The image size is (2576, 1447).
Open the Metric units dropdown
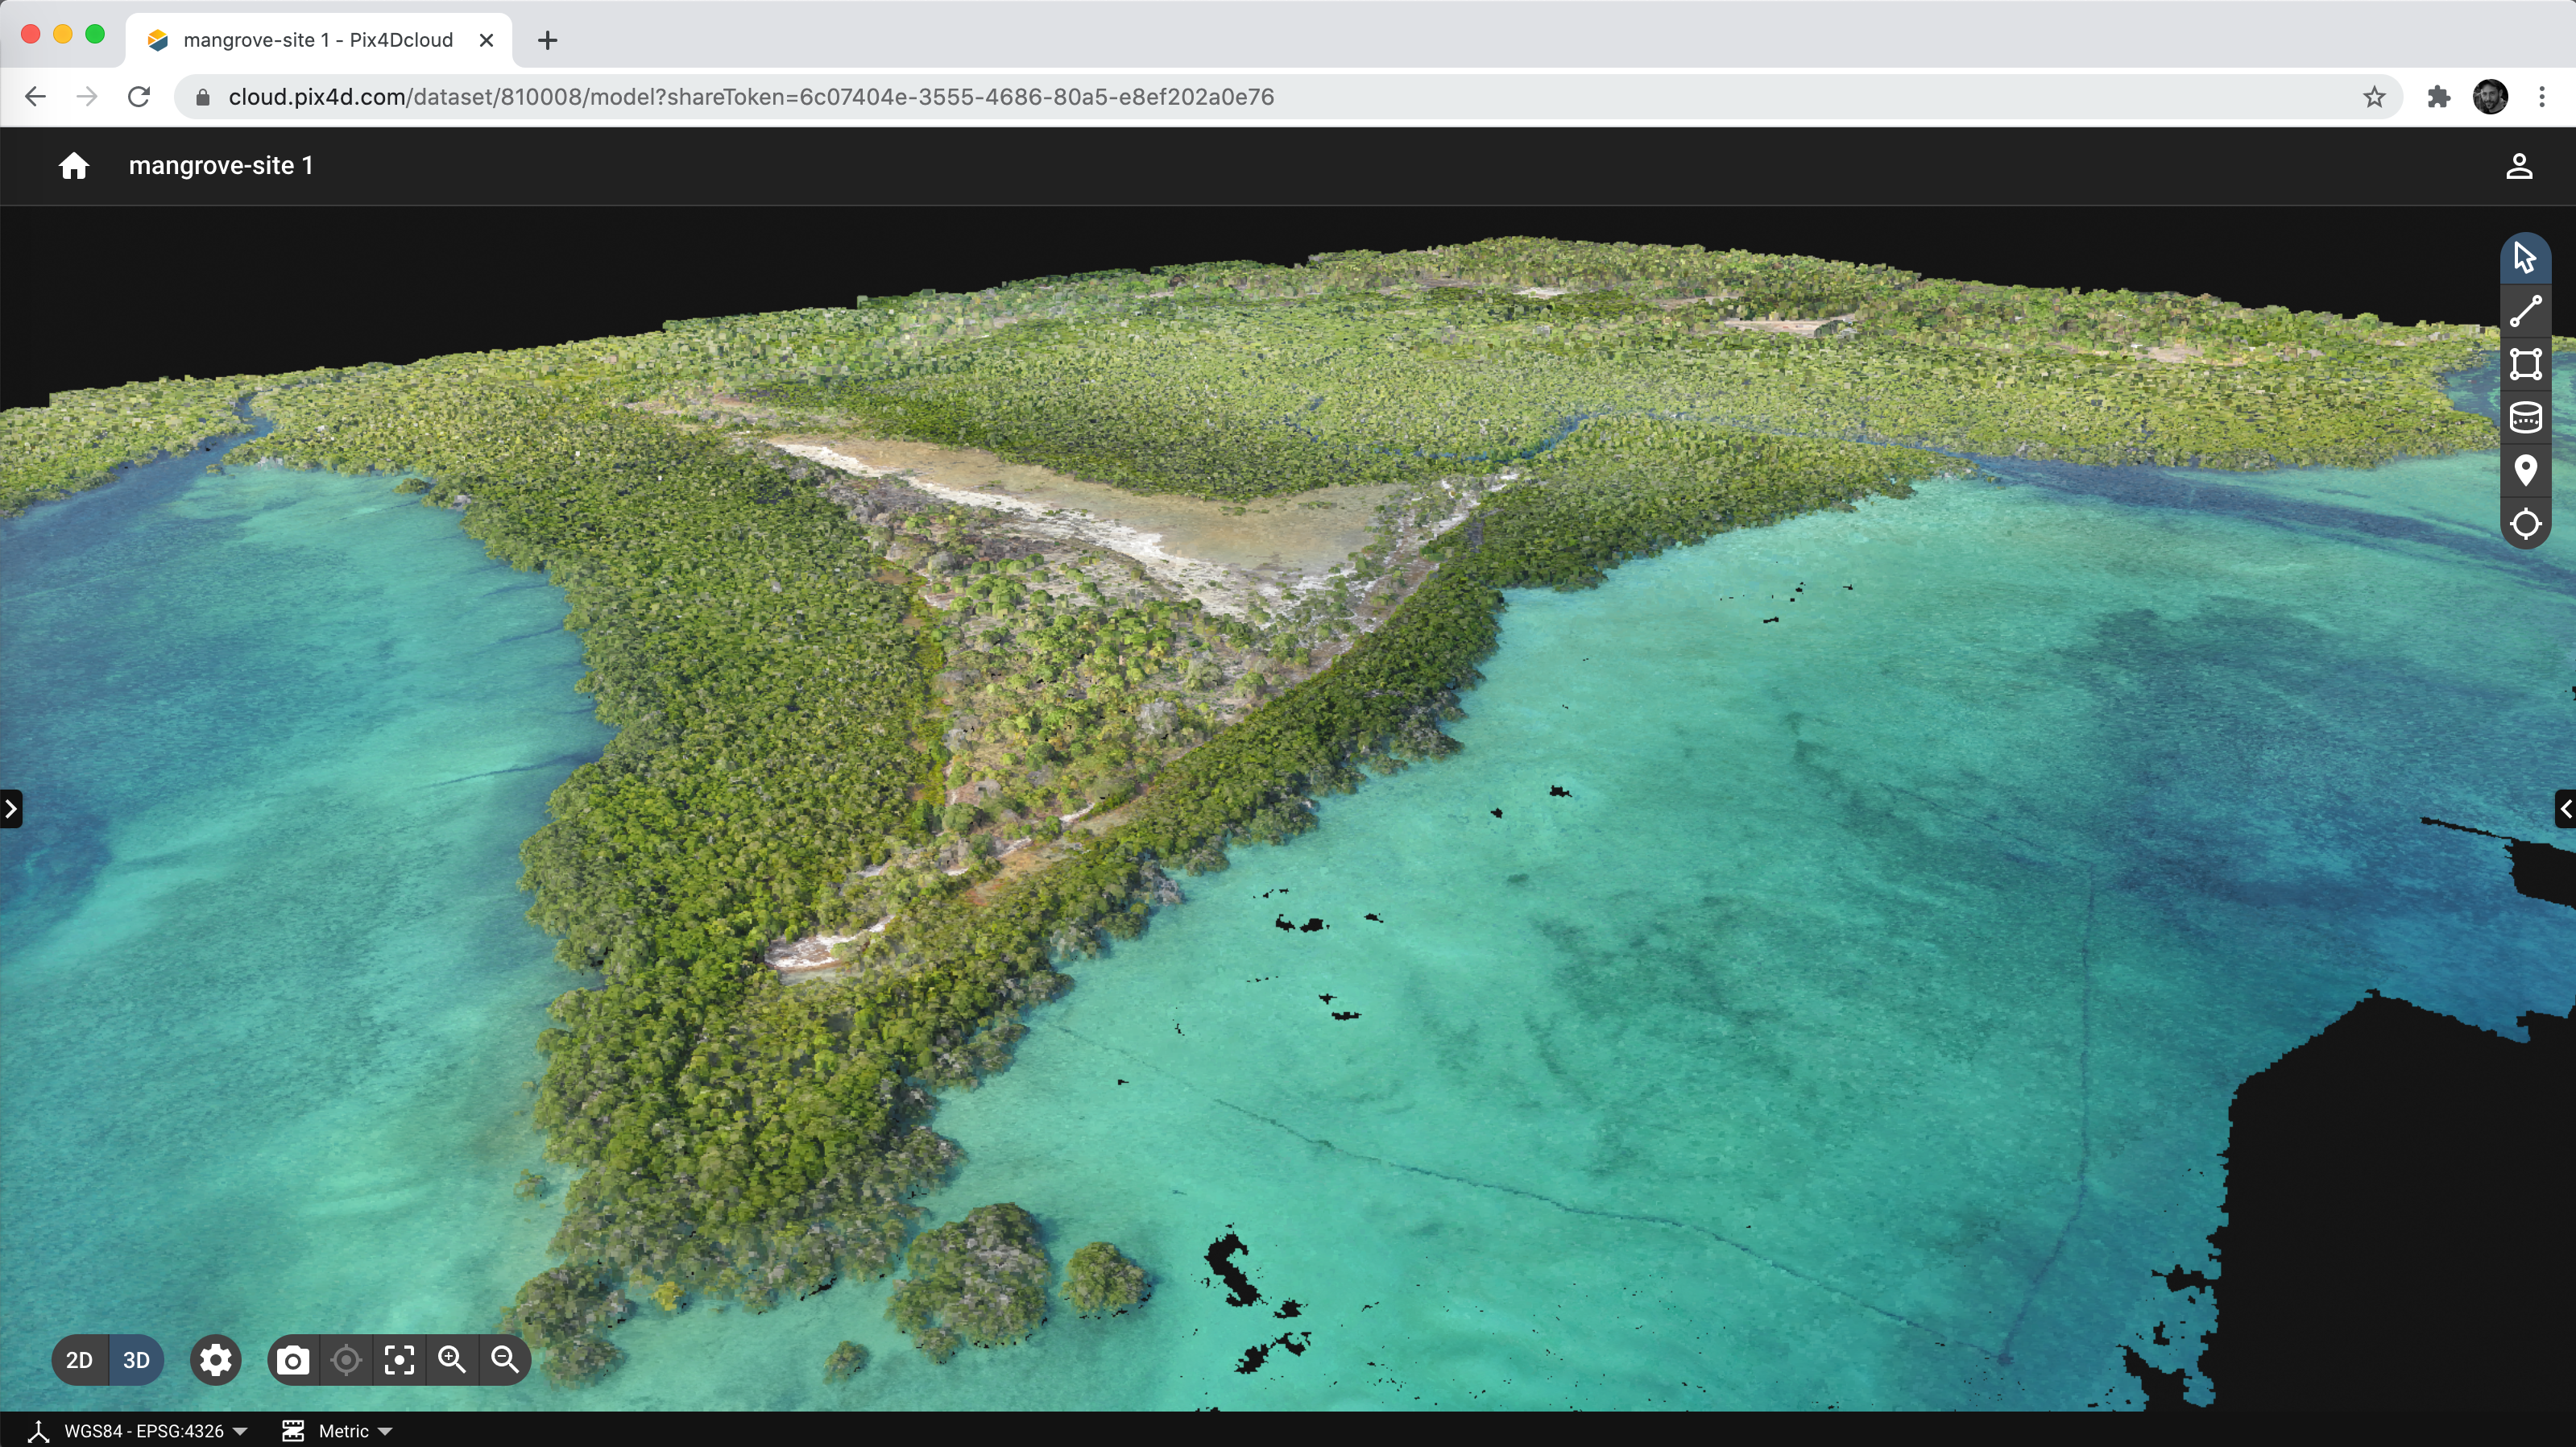343,1431
